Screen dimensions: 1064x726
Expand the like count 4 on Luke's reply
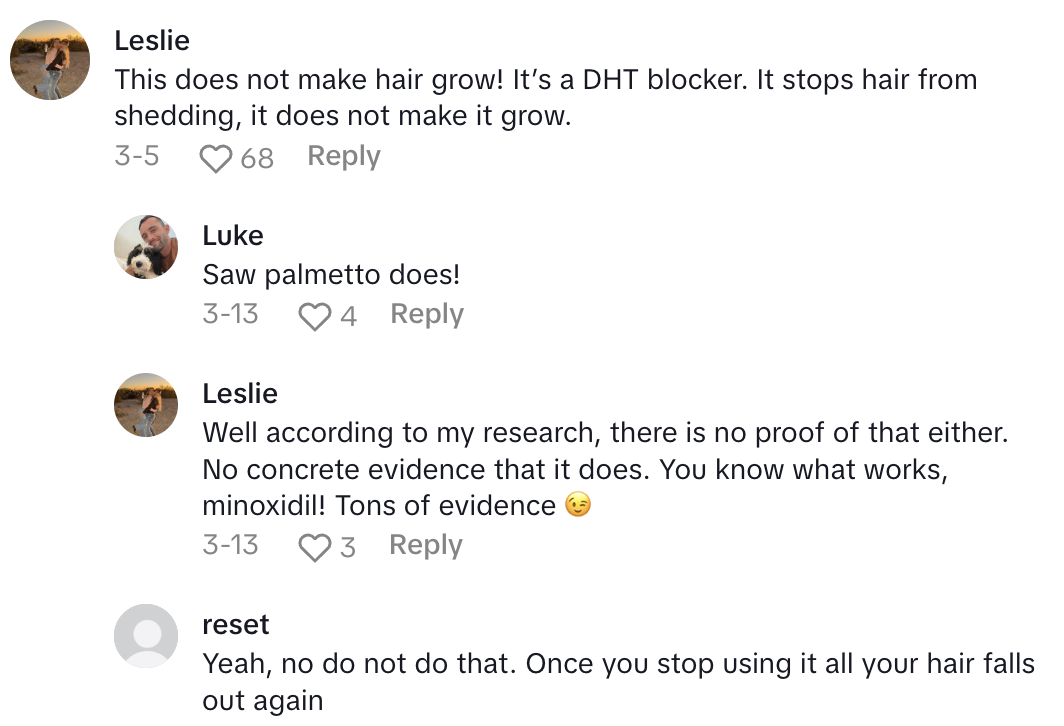point(349,315)
